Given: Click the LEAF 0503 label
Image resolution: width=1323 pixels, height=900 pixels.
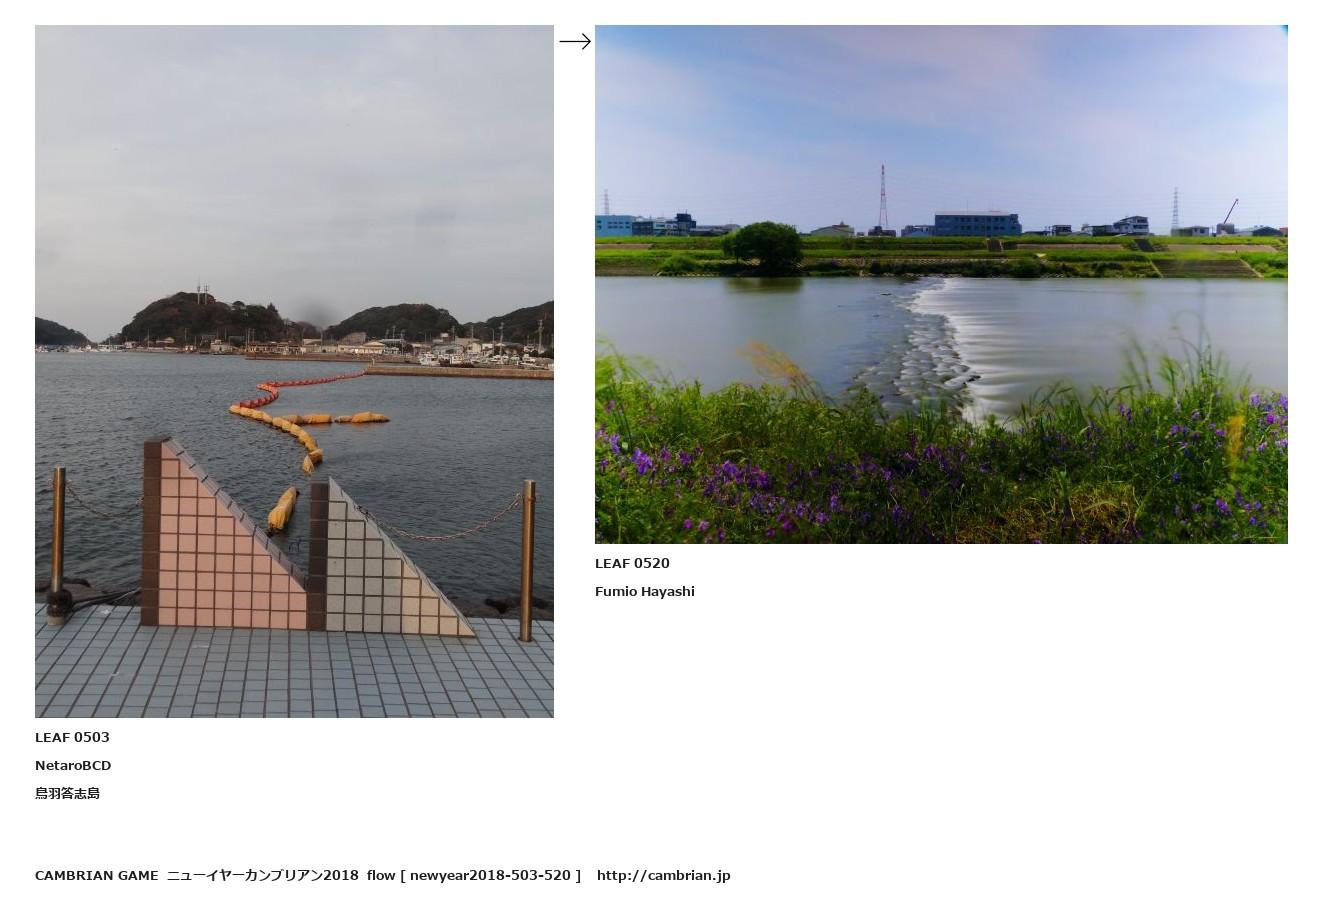Looking at the screenshot, I should [x=72, y=737].
